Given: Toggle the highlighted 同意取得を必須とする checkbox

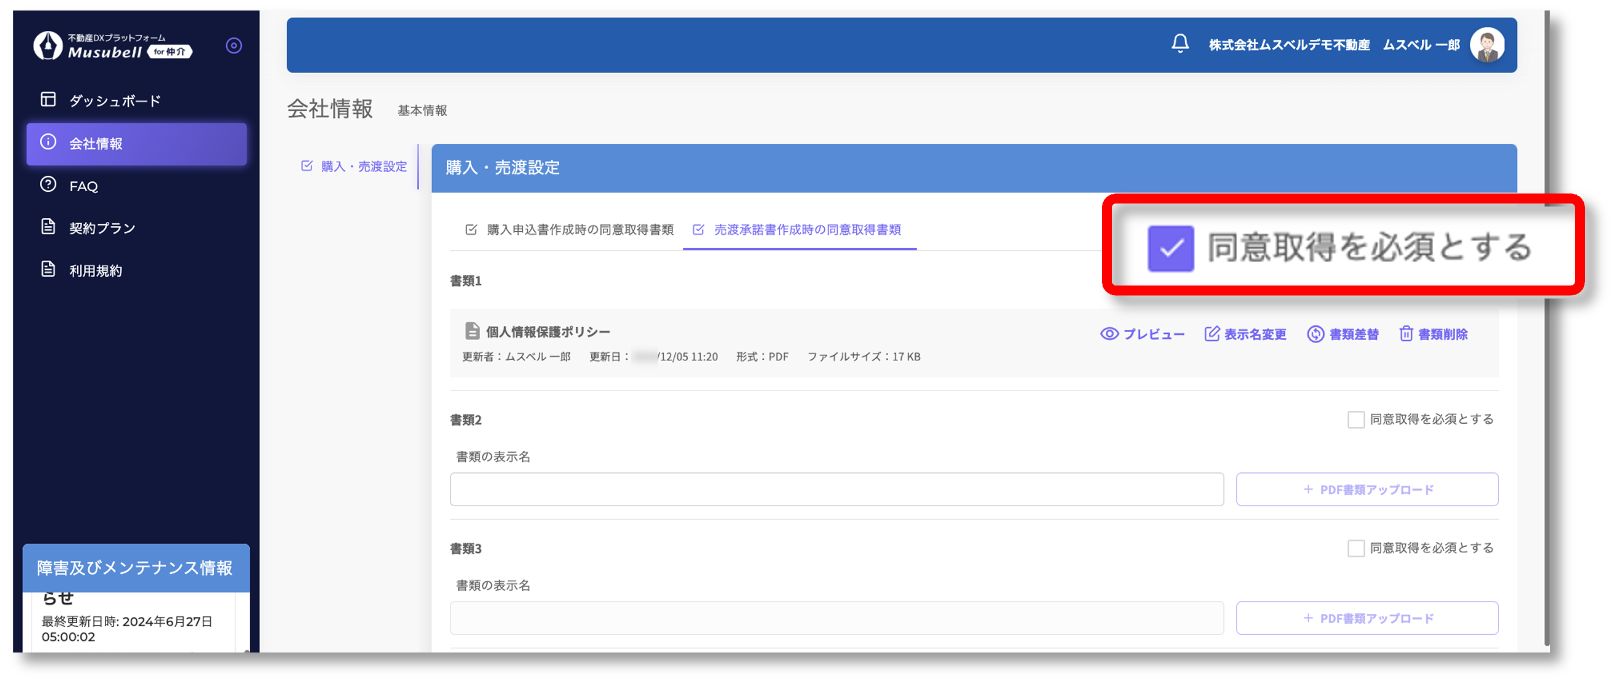Looking at the screenshot, I should pyautogui.click(x=1171, y=248).
